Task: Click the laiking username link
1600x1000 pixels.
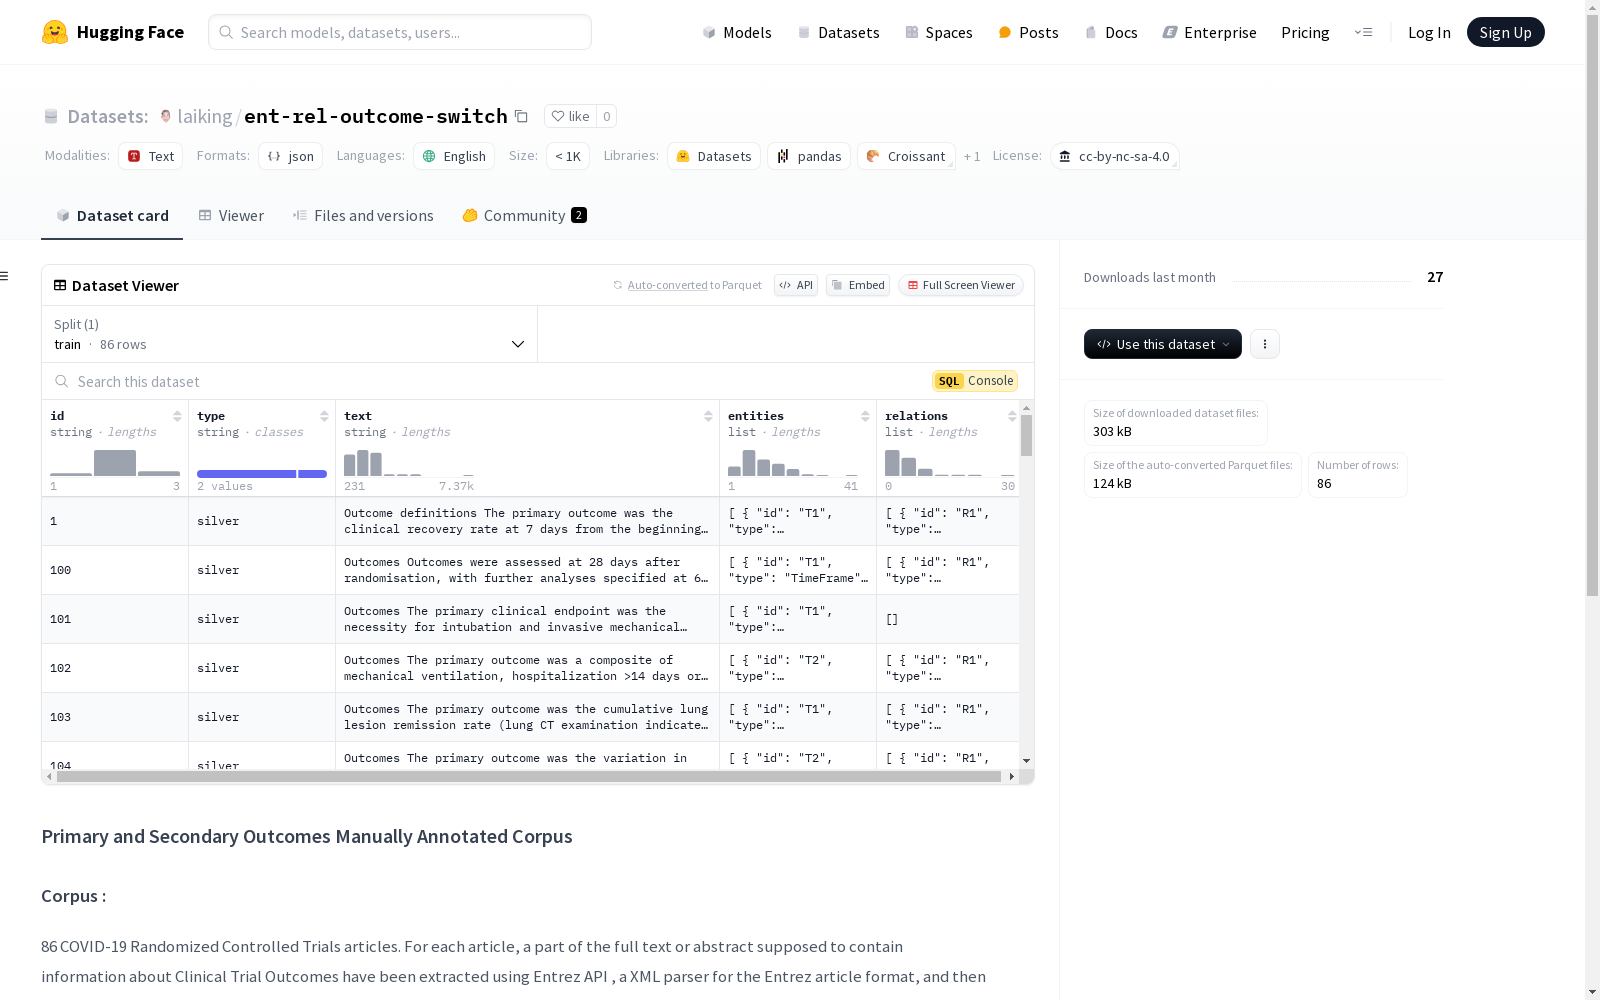Action: [x=205, y=116]
